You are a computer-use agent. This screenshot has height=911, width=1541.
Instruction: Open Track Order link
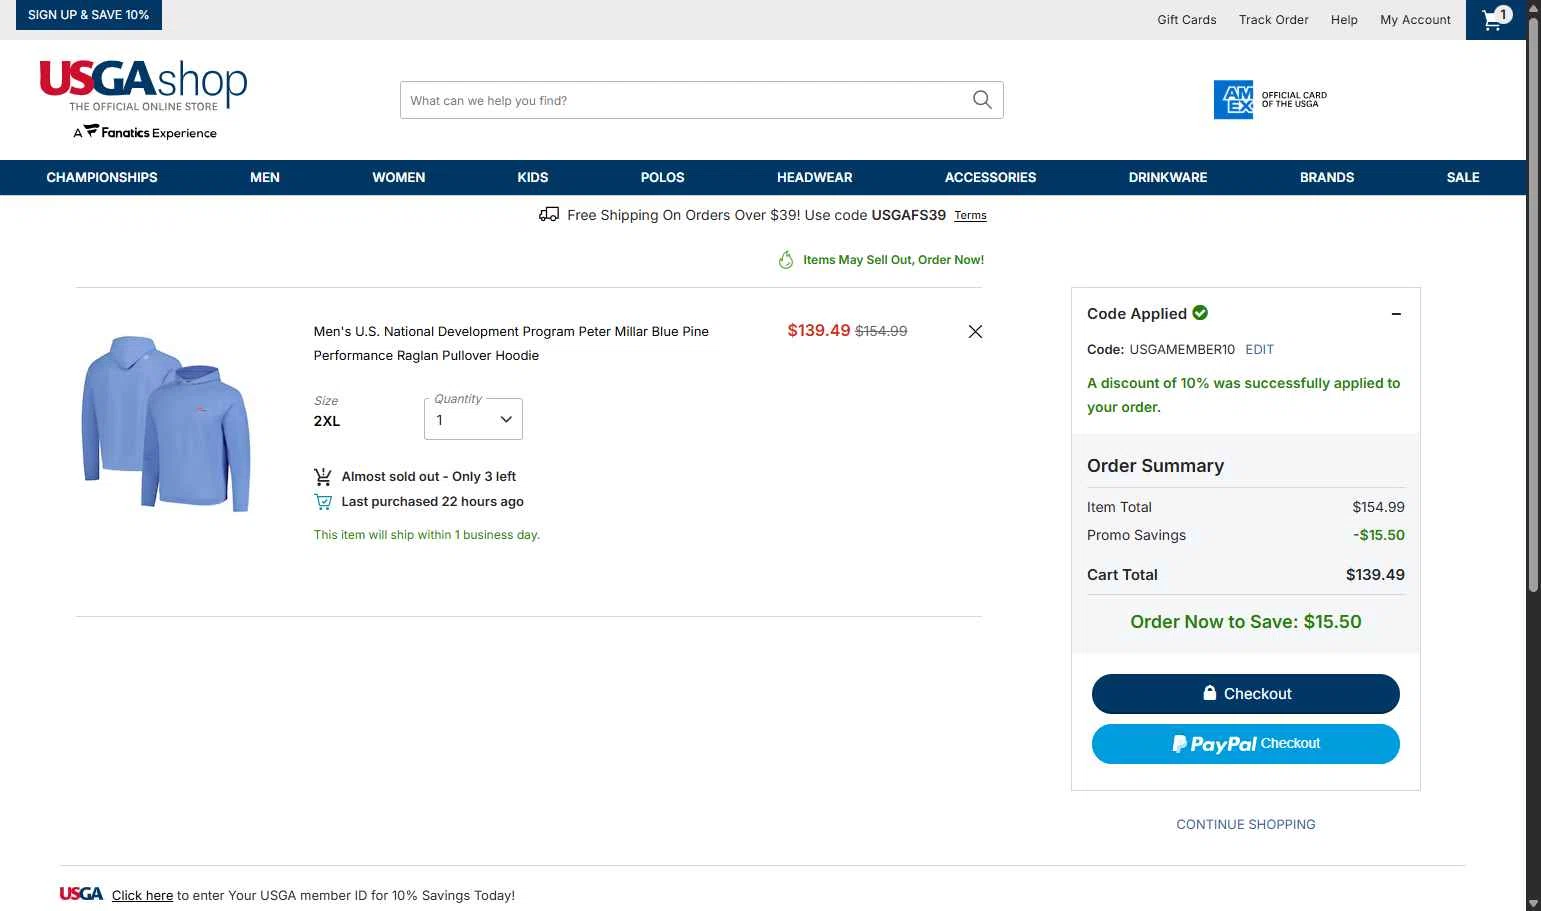(x=1274, y=20)
